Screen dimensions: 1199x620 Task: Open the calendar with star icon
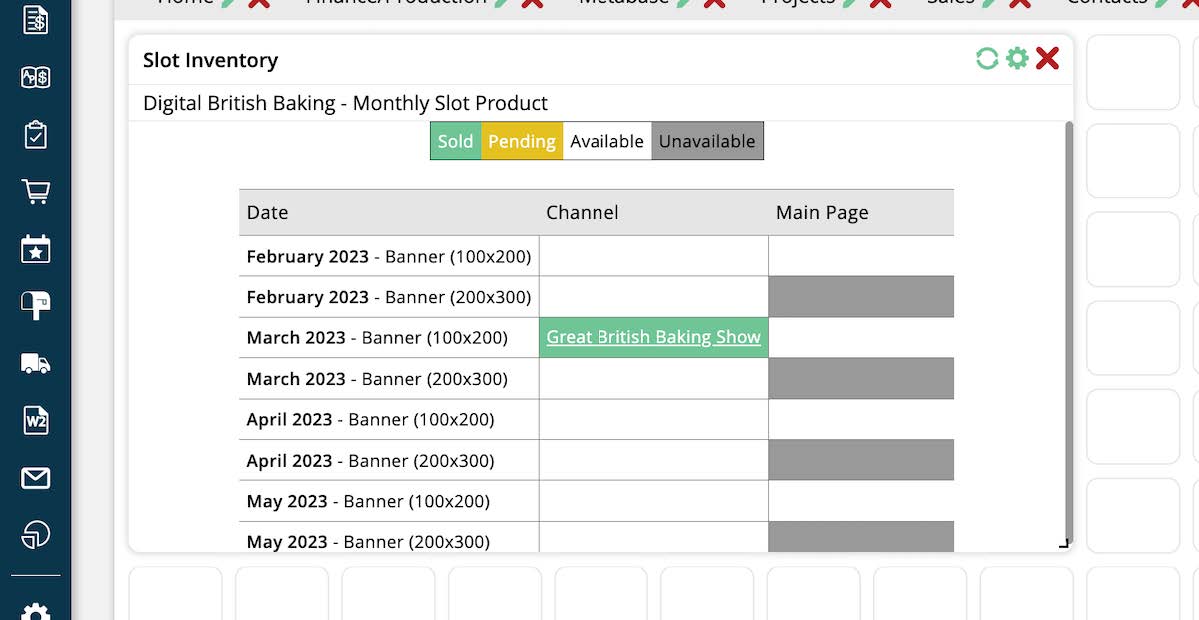[x=35, y=249]
